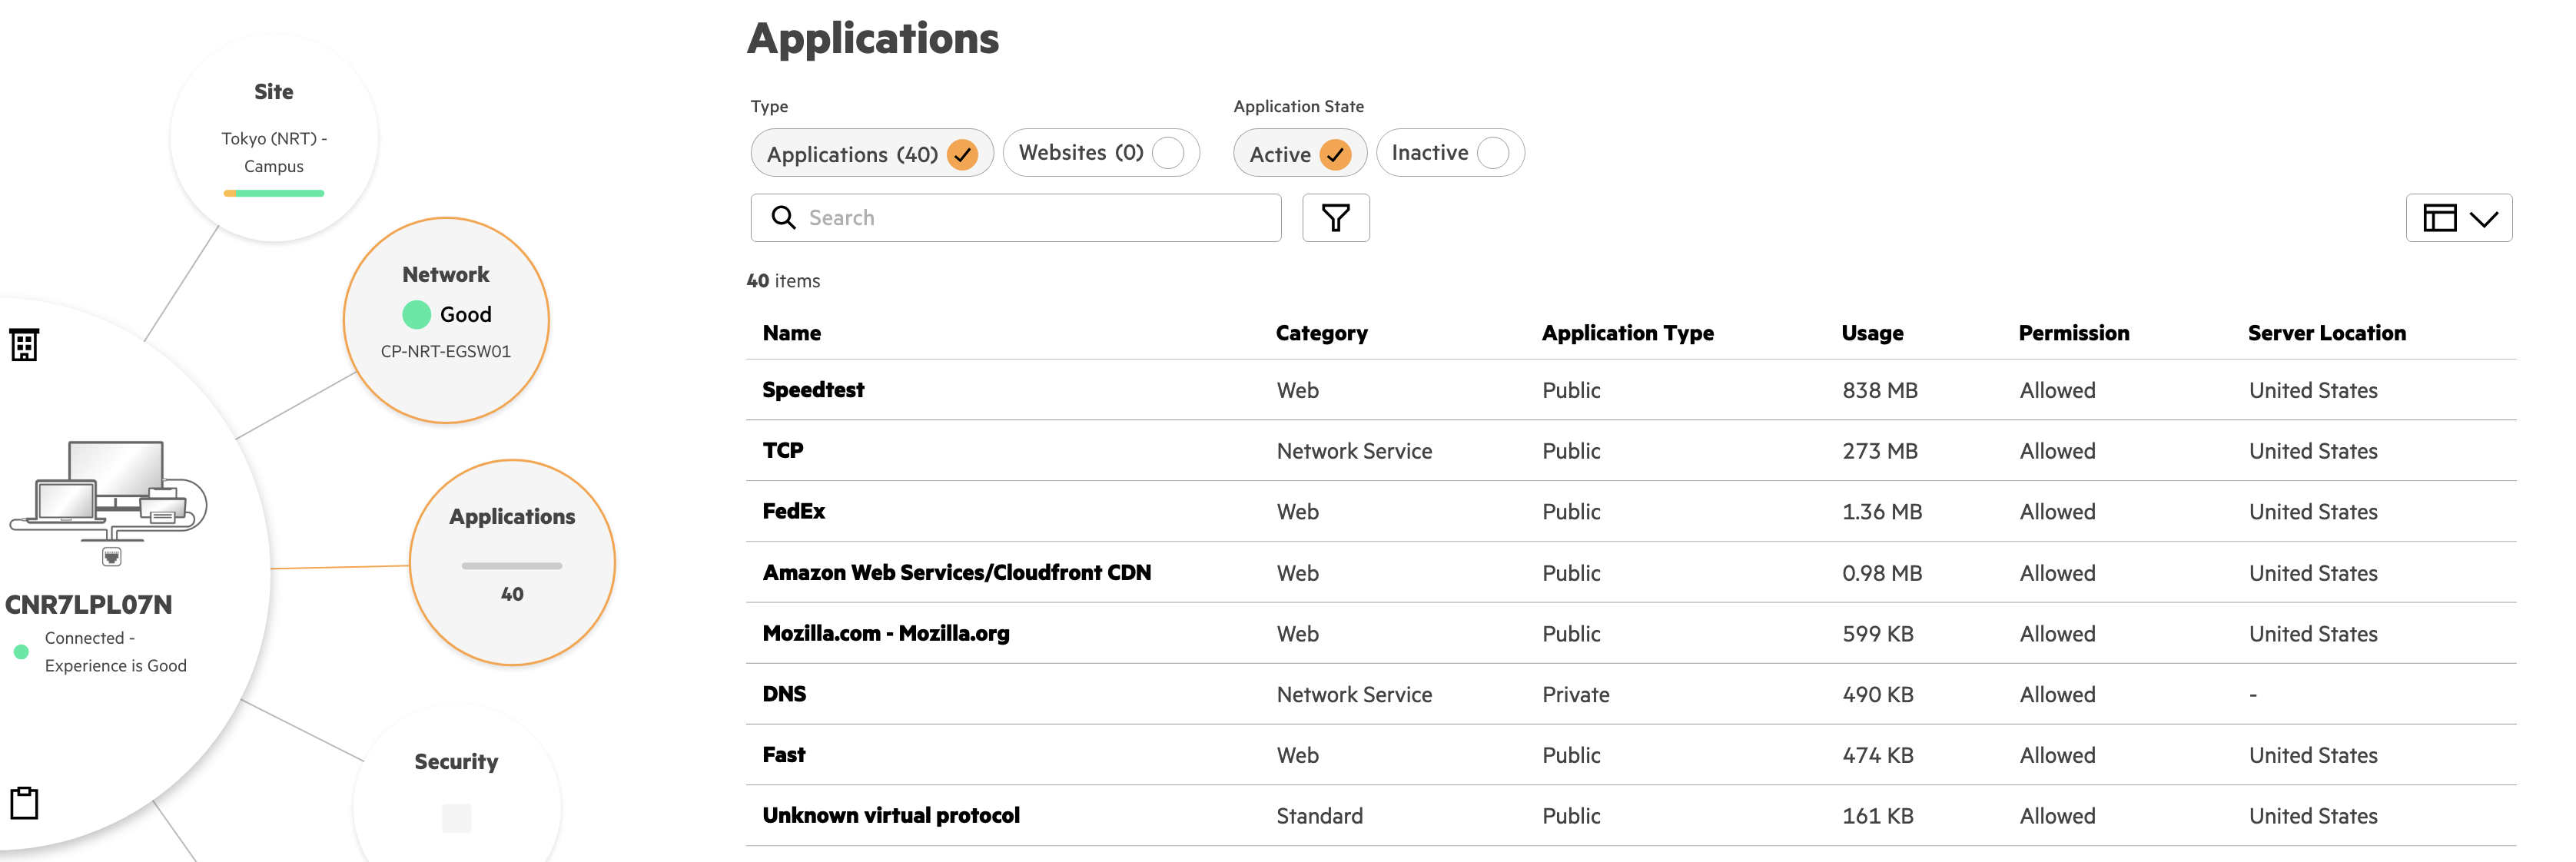Click the CNR7LPL07N device name

click(89, 605)
